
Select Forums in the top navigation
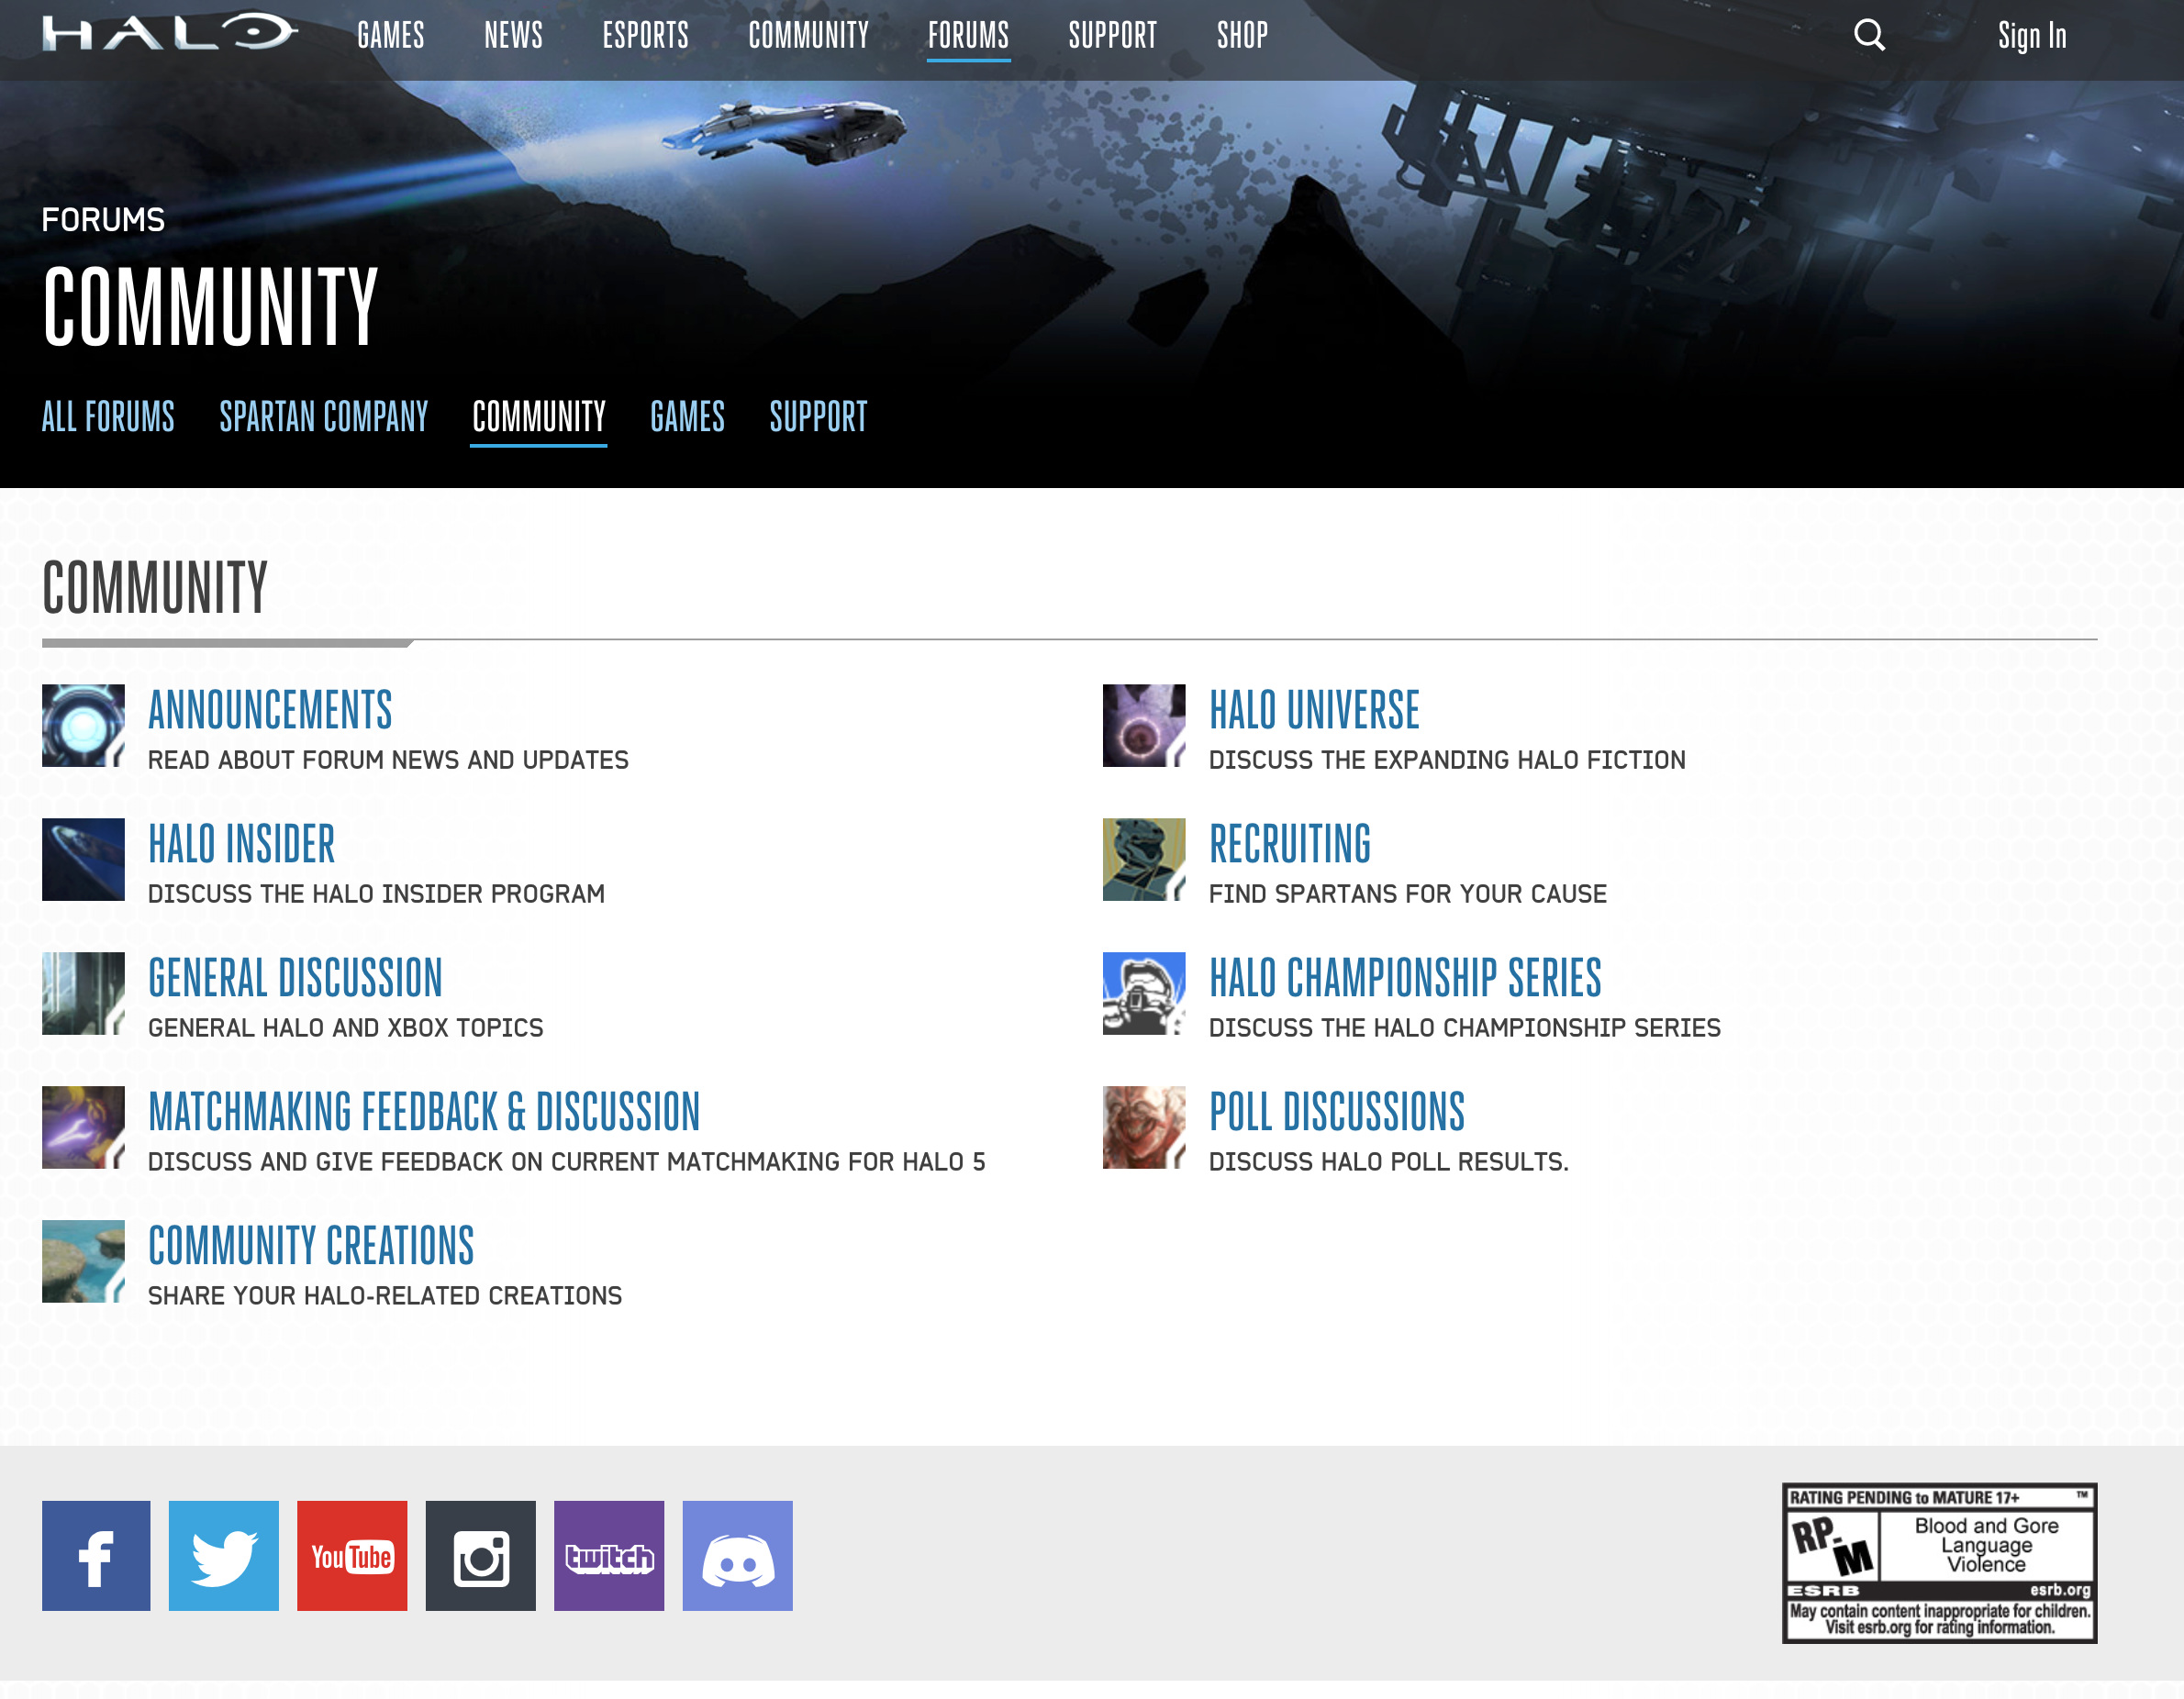point(968,36)
